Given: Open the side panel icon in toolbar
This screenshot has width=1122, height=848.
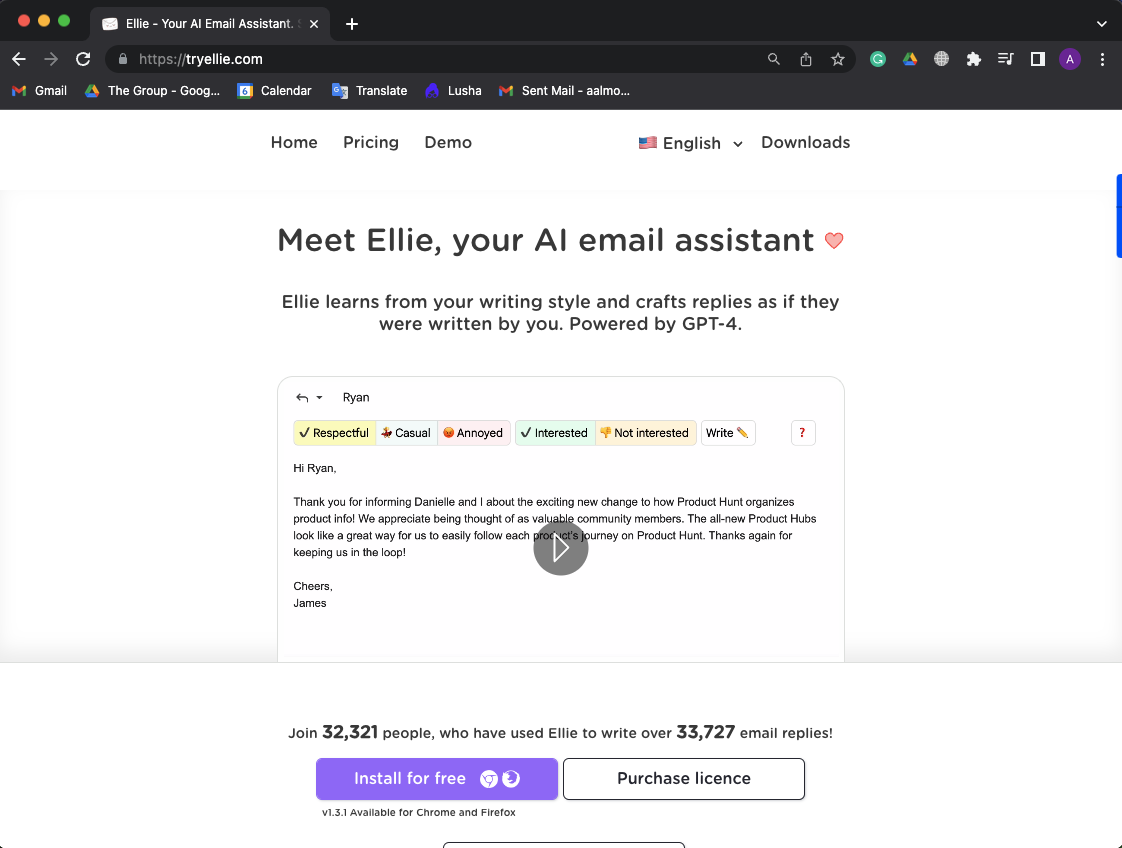Looking at the screenshot, I should 1038,59.
